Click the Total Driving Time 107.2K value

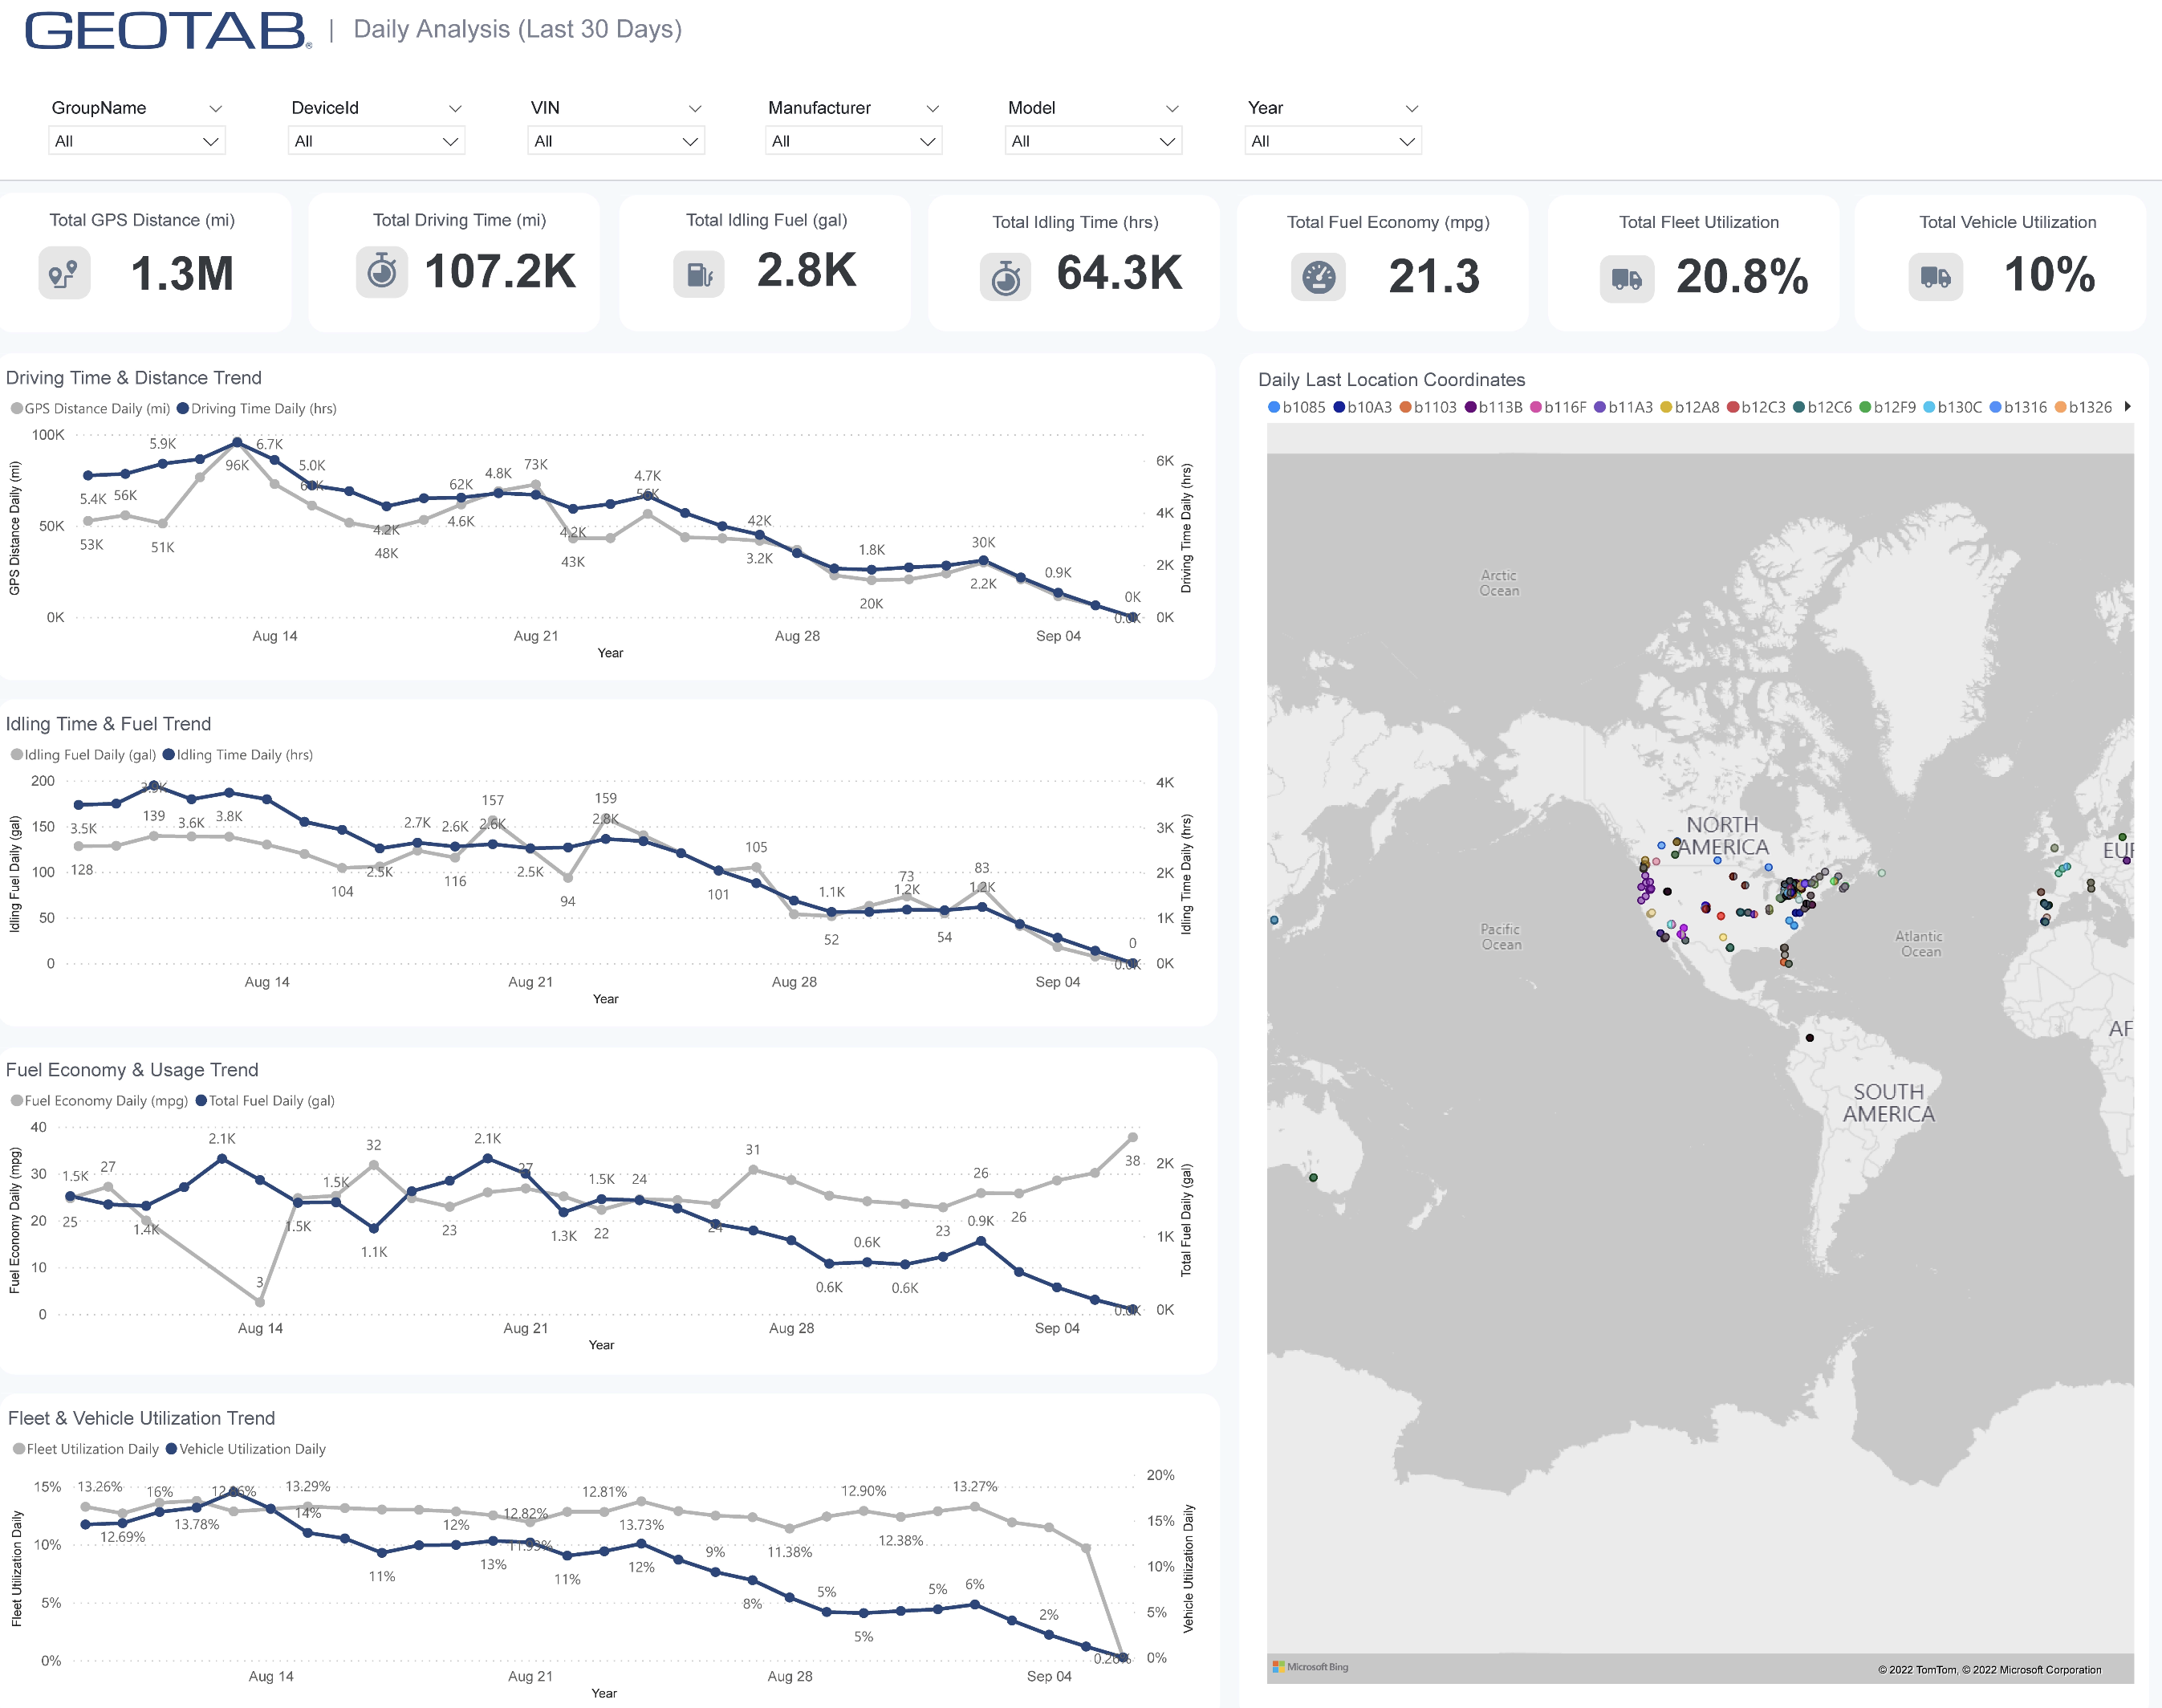[x=500, y=272]
